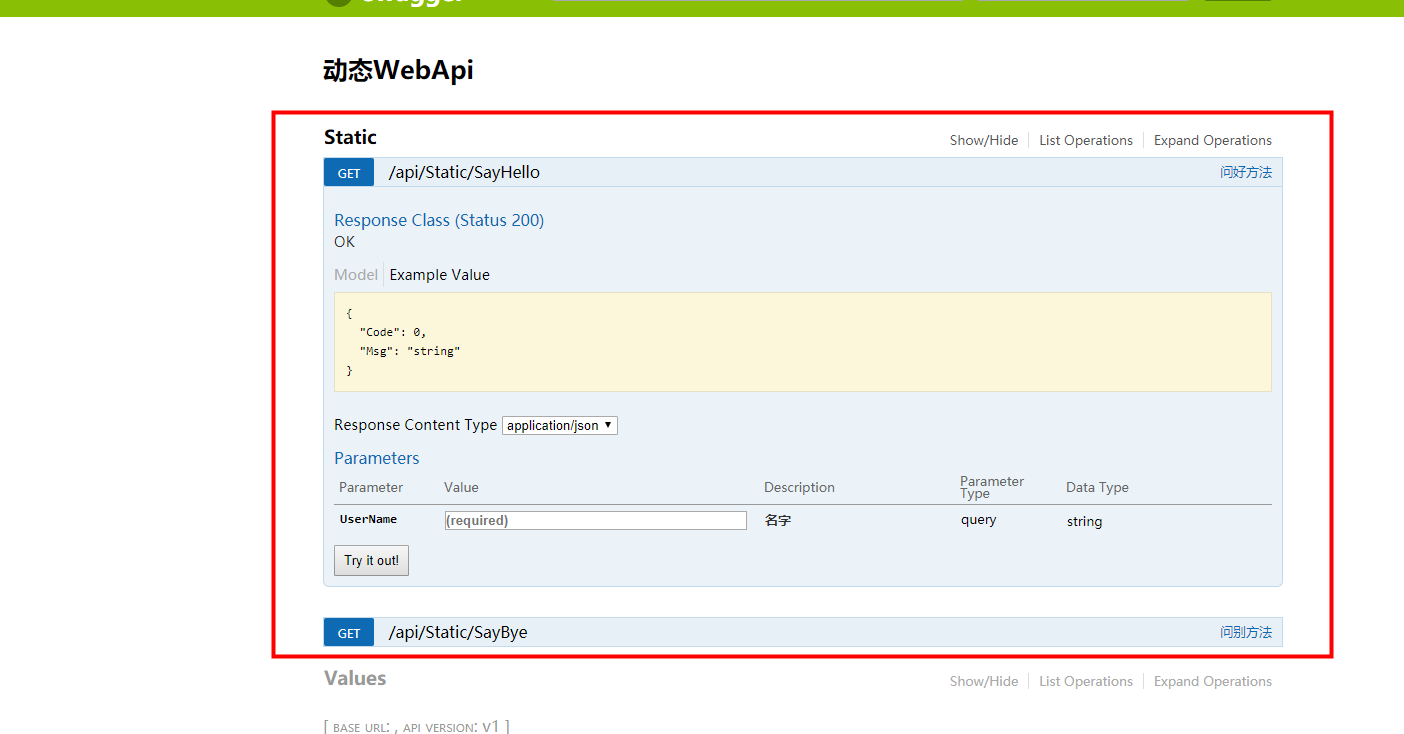Click the blue GET badge on /api/Static/SayBye
Screen dimensions: 1404x734
[x=348, y=632]
